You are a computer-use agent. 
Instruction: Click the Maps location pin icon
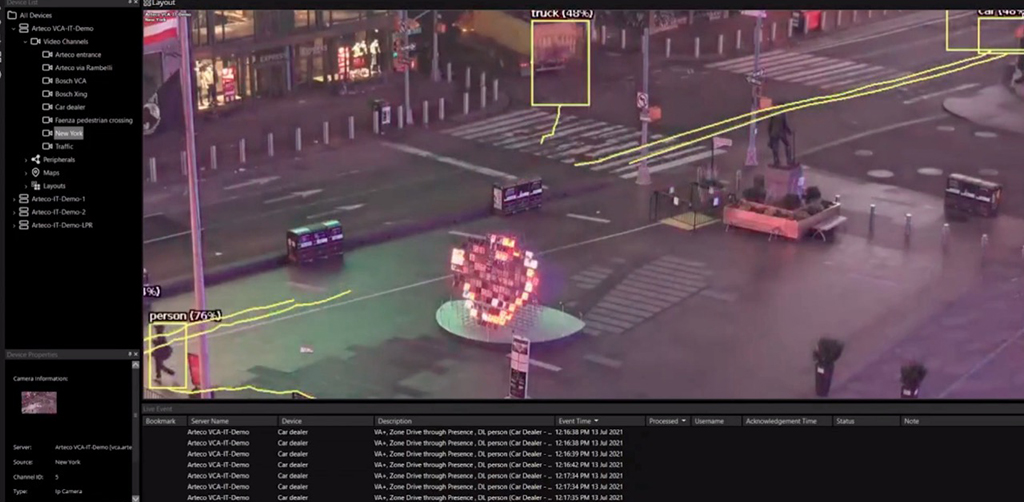(36, 172)
